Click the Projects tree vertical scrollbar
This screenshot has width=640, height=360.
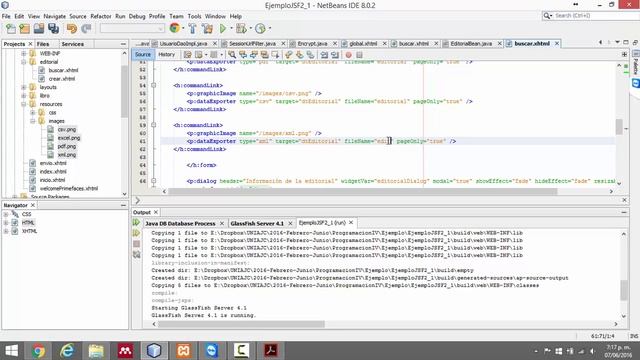tap(124, 91)
